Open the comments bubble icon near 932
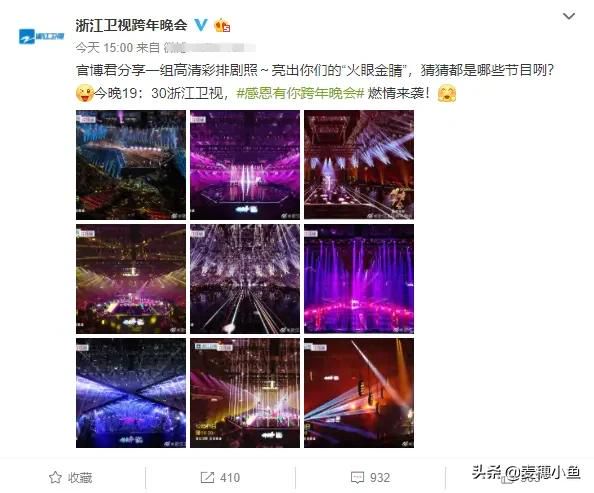Viewport: 594px width, 493px height. pyautogui.click(x=357, y=477)
